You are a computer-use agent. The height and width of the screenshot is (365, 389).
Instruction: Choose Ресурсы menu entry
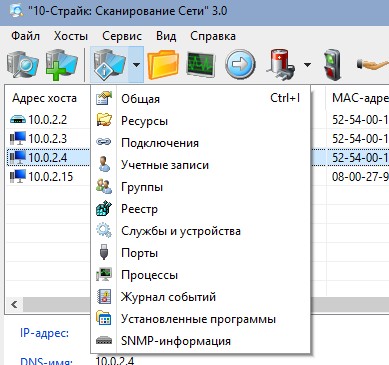(x=200, y=120)
